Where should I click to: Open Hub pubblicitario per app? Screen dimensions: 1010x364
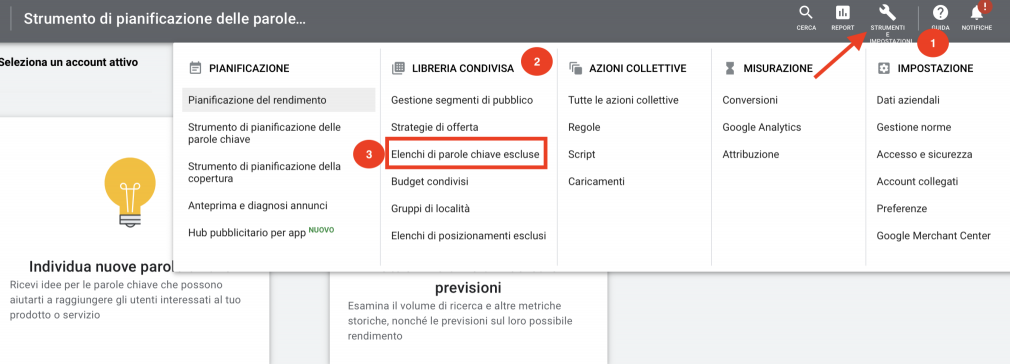click(x=247, y=233)
